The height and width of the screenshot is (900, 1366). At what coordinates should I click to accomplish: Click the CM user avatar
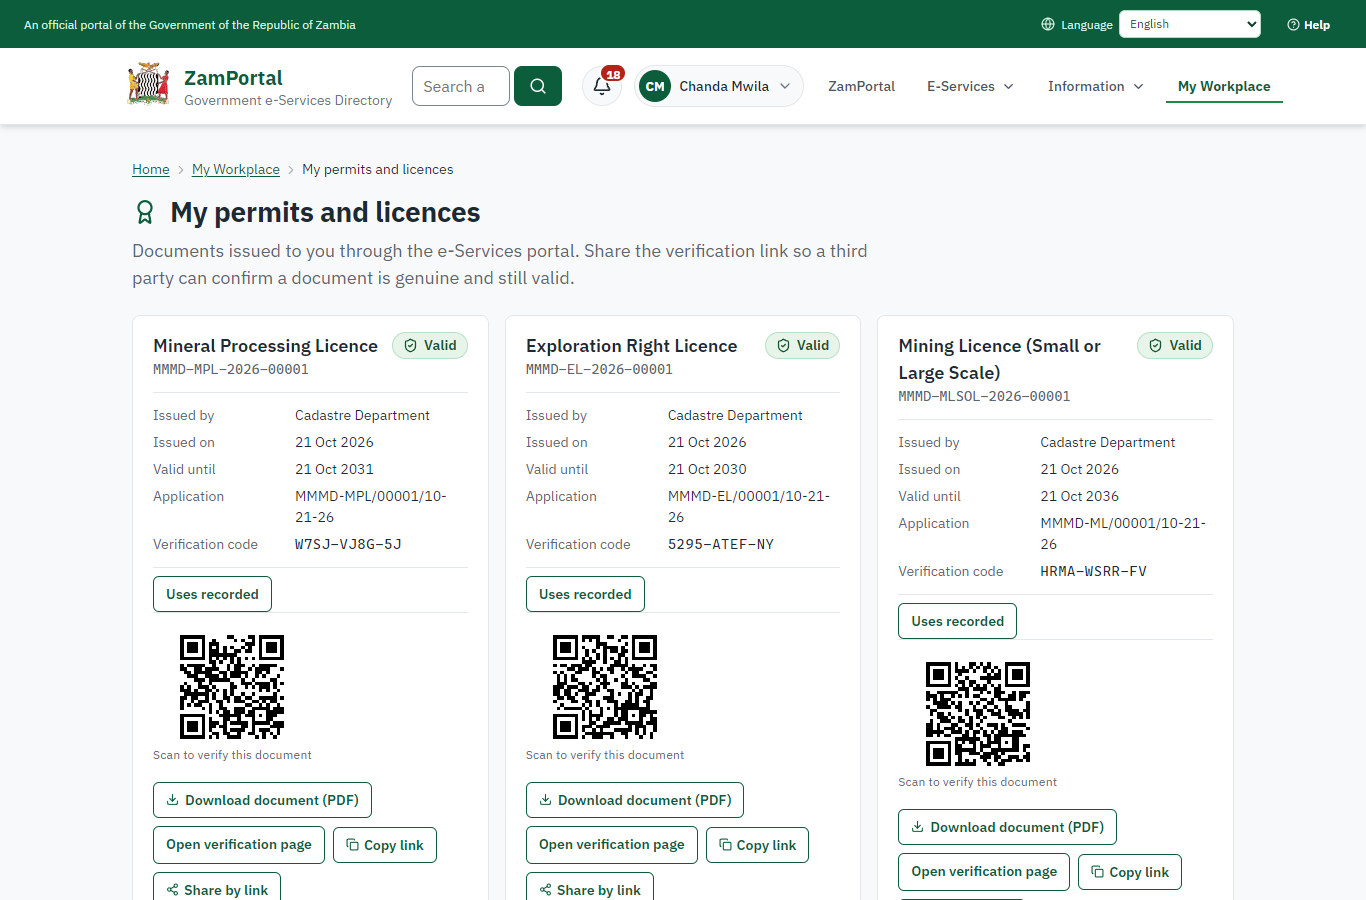click(x=655, y=86)
